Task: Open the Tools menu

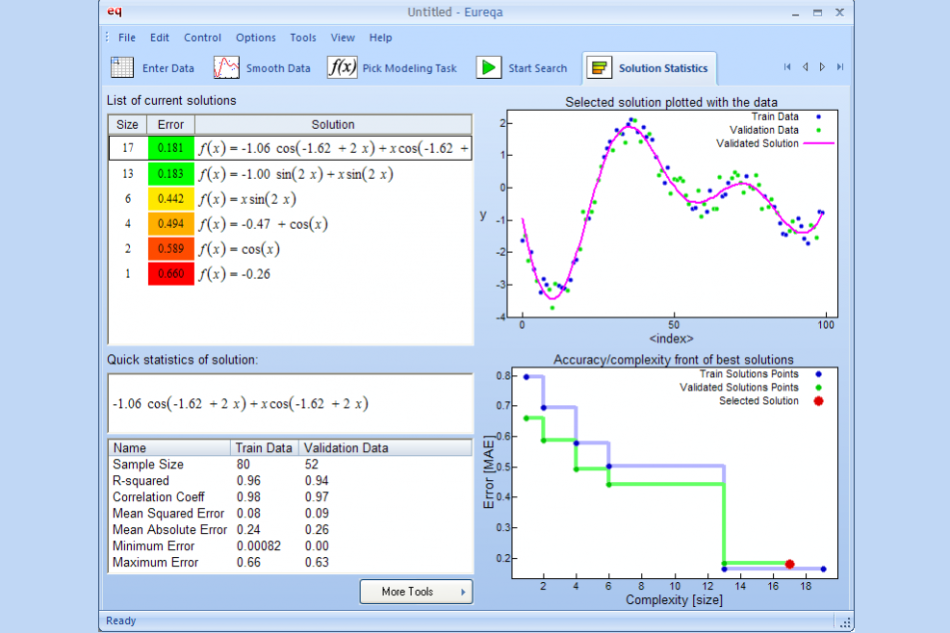Action: pyautogui.click(x=303, y=38)
